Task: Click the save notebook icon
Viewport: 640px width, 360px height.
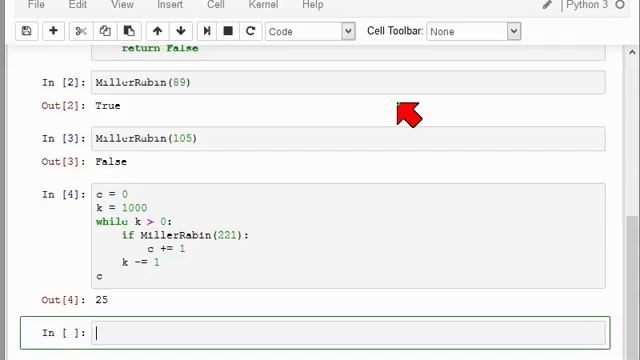Action: point(27,31)
